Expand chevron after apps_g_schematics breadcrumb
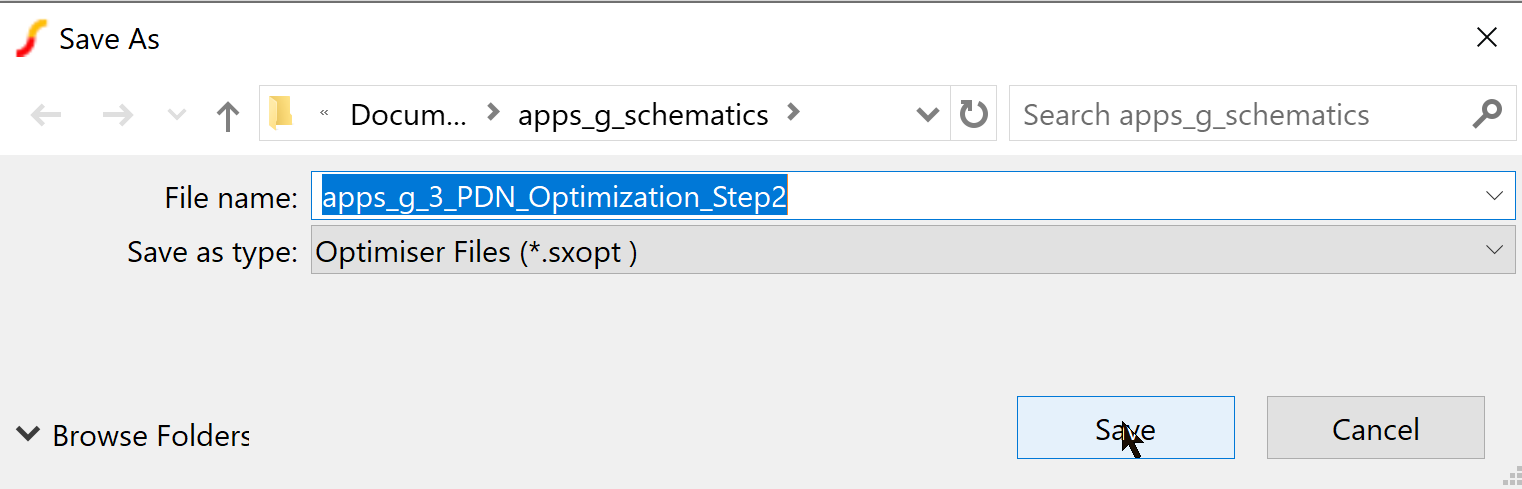Screen dimensions: 1522x489 tap(793, 113)
